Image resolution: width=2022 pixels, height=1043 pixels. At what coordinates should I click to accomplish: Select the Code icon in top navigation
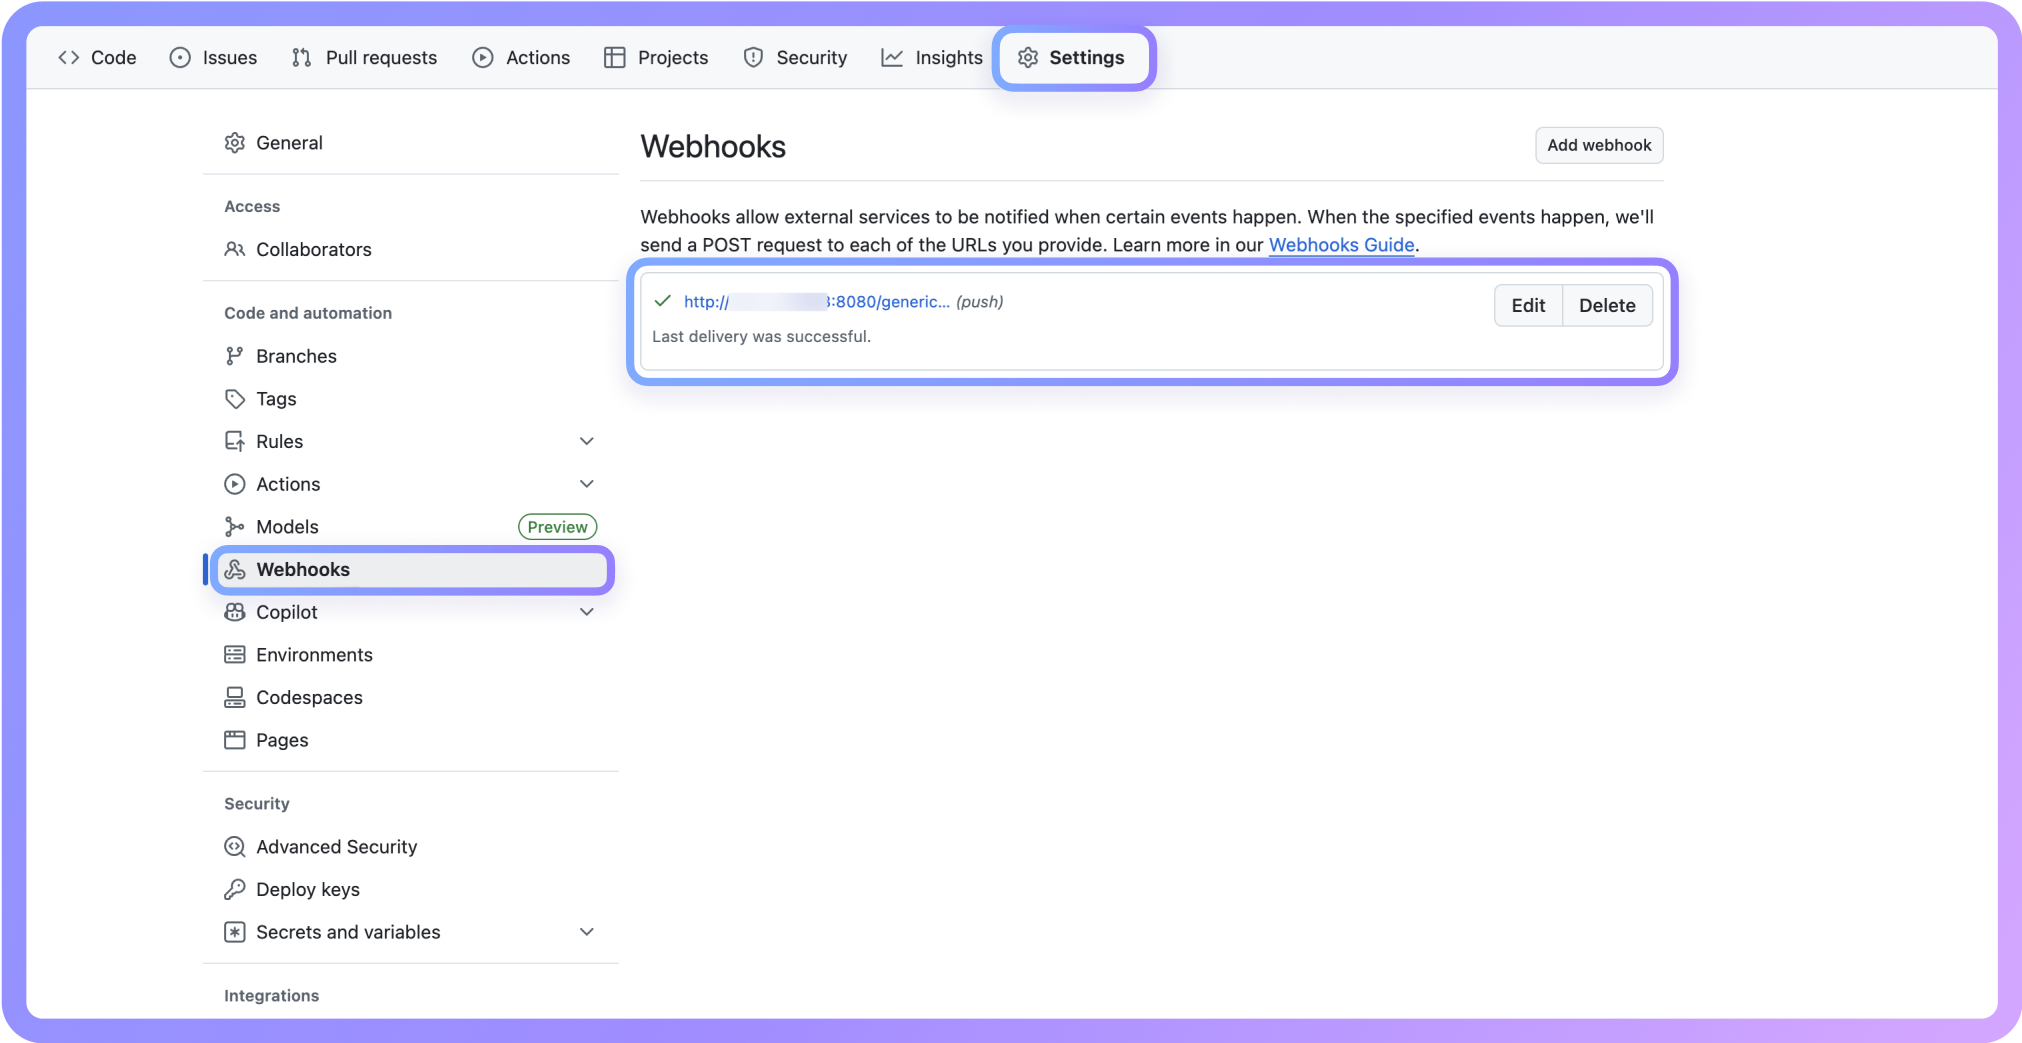(x=68, y=57)
